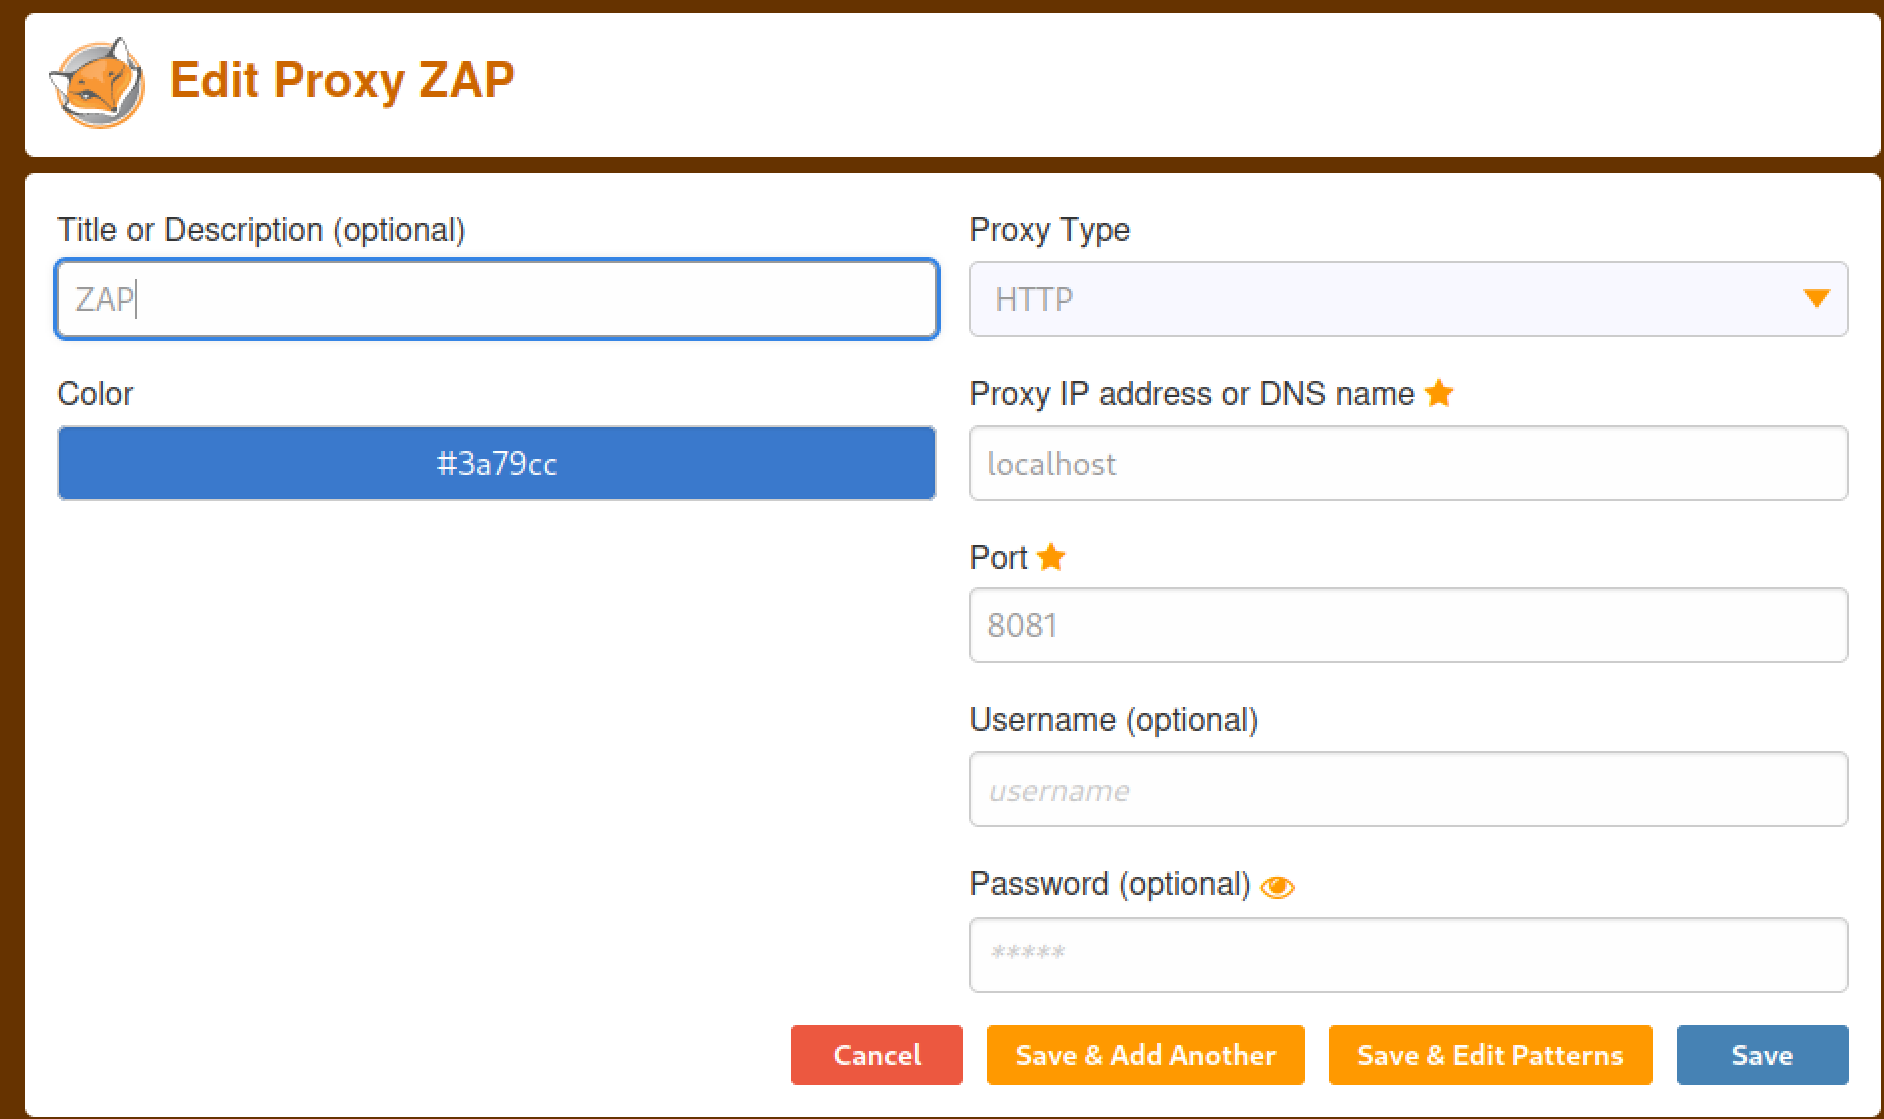Click the Title or Description field

(497, 299)
